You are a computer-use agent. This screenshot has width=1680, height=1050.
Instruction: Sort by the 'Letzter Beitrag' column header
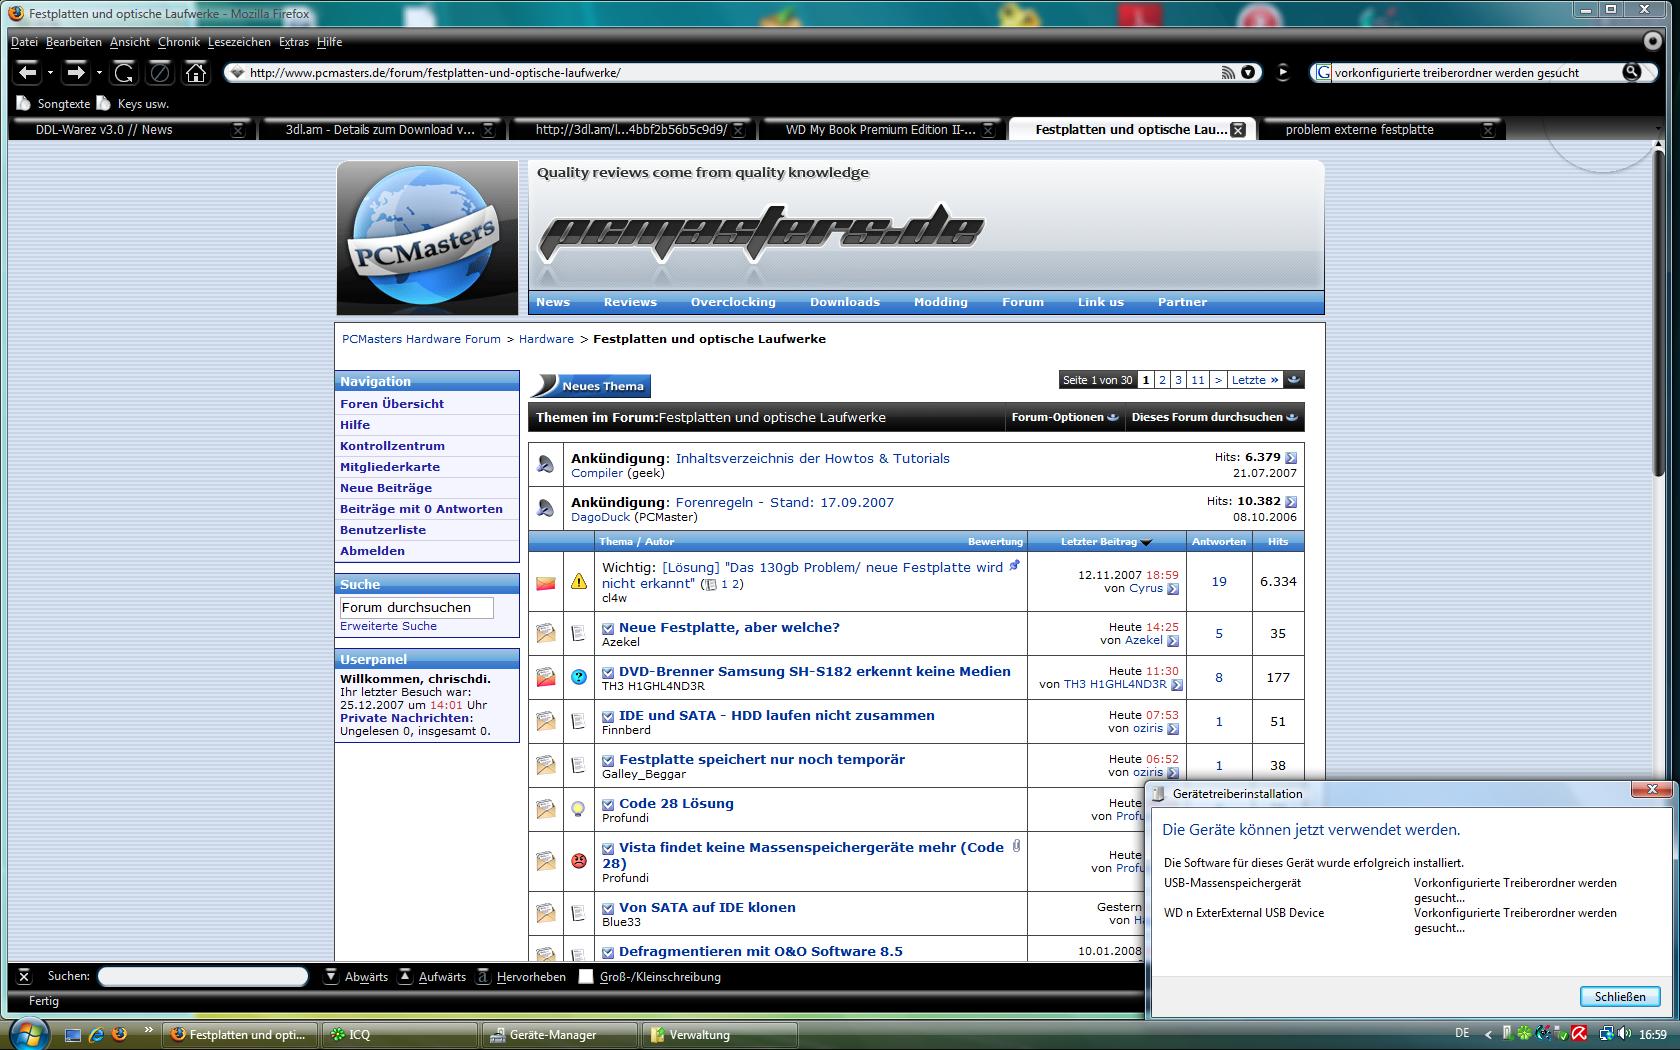[x=1099, y=541]
